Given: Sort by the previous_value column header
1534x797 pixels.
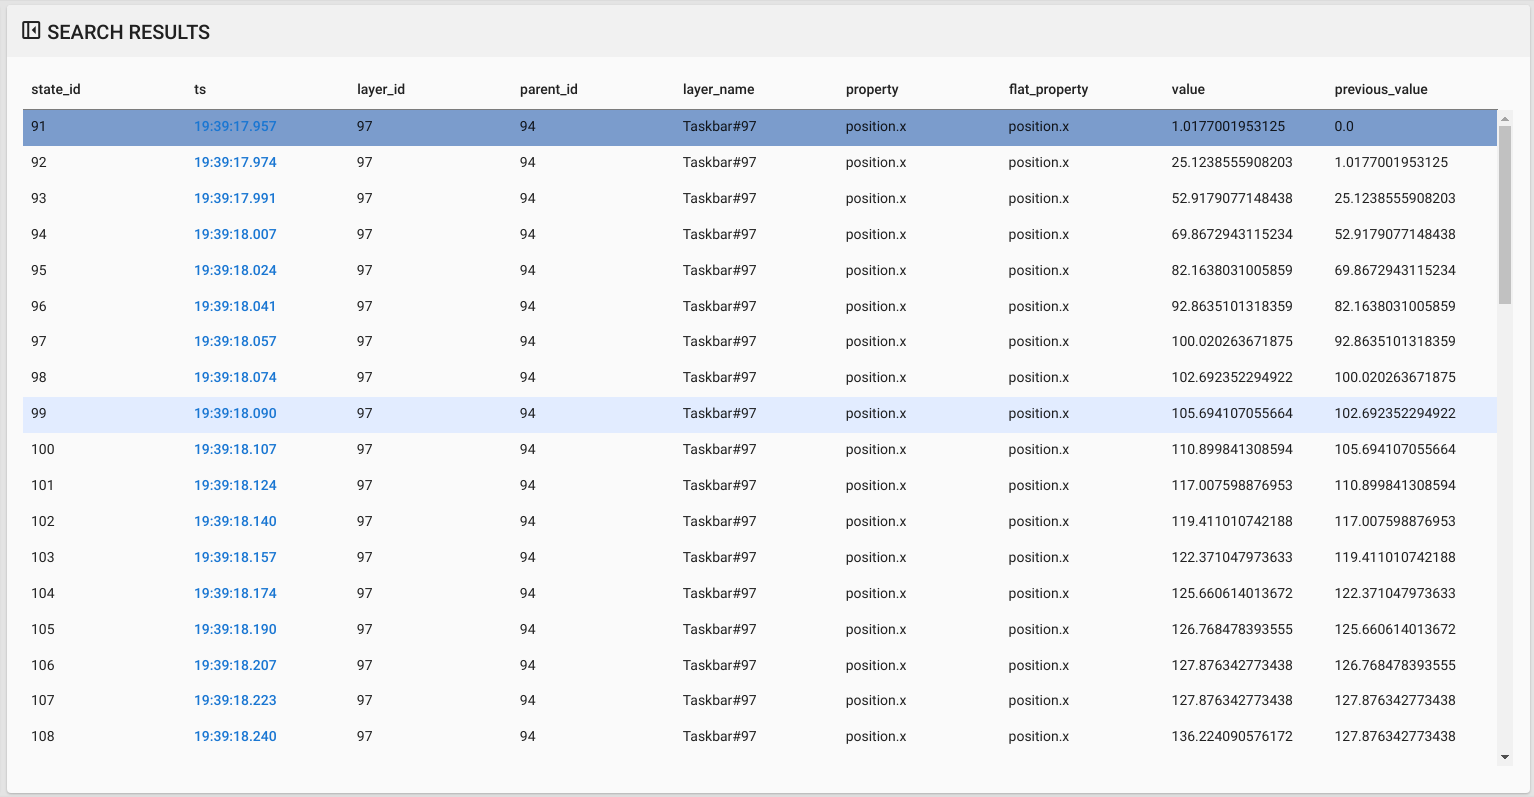Looking at the screenshot, I should (x=1381, y=89).
